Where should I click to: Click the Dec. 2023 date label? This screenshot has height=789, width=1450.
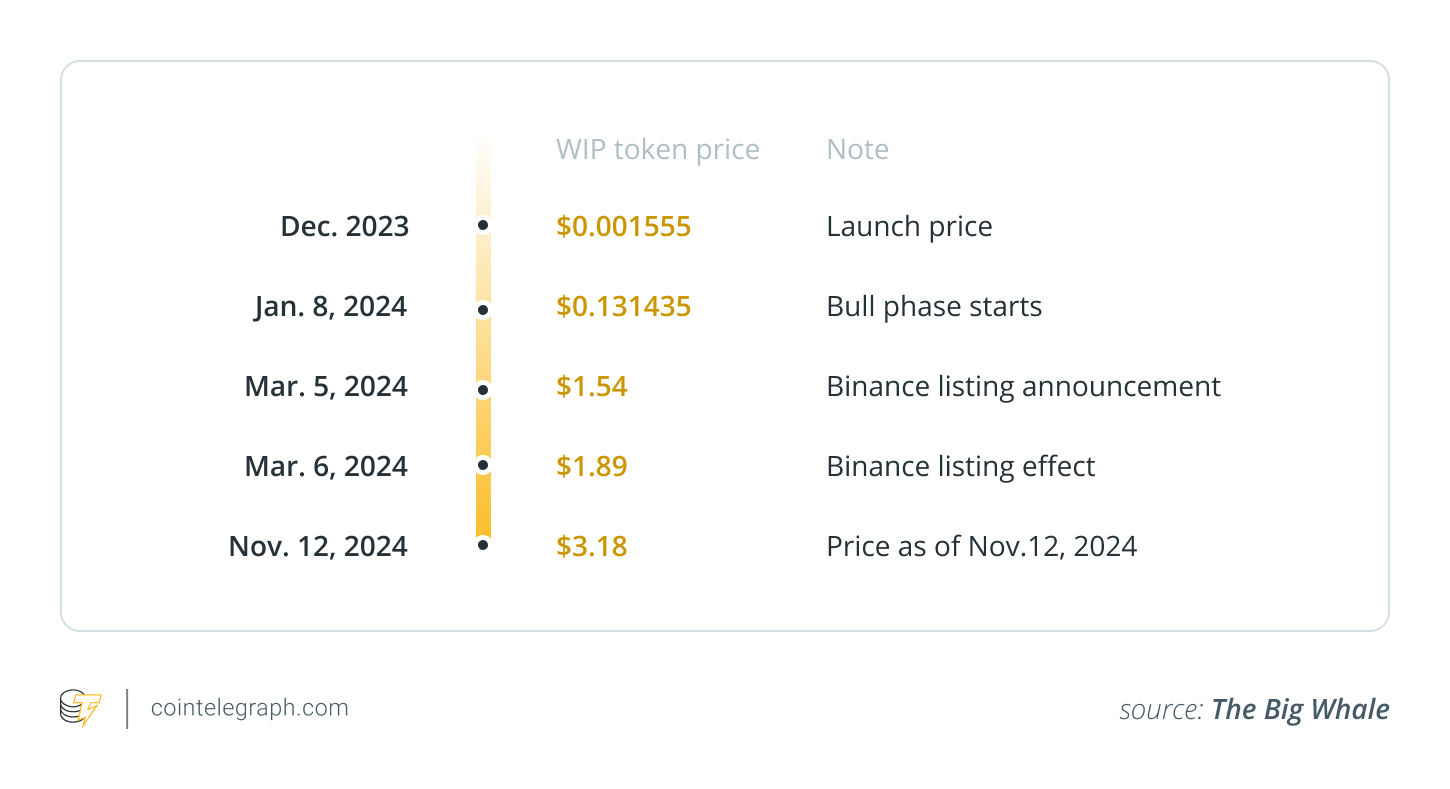(x=344, y=226)
